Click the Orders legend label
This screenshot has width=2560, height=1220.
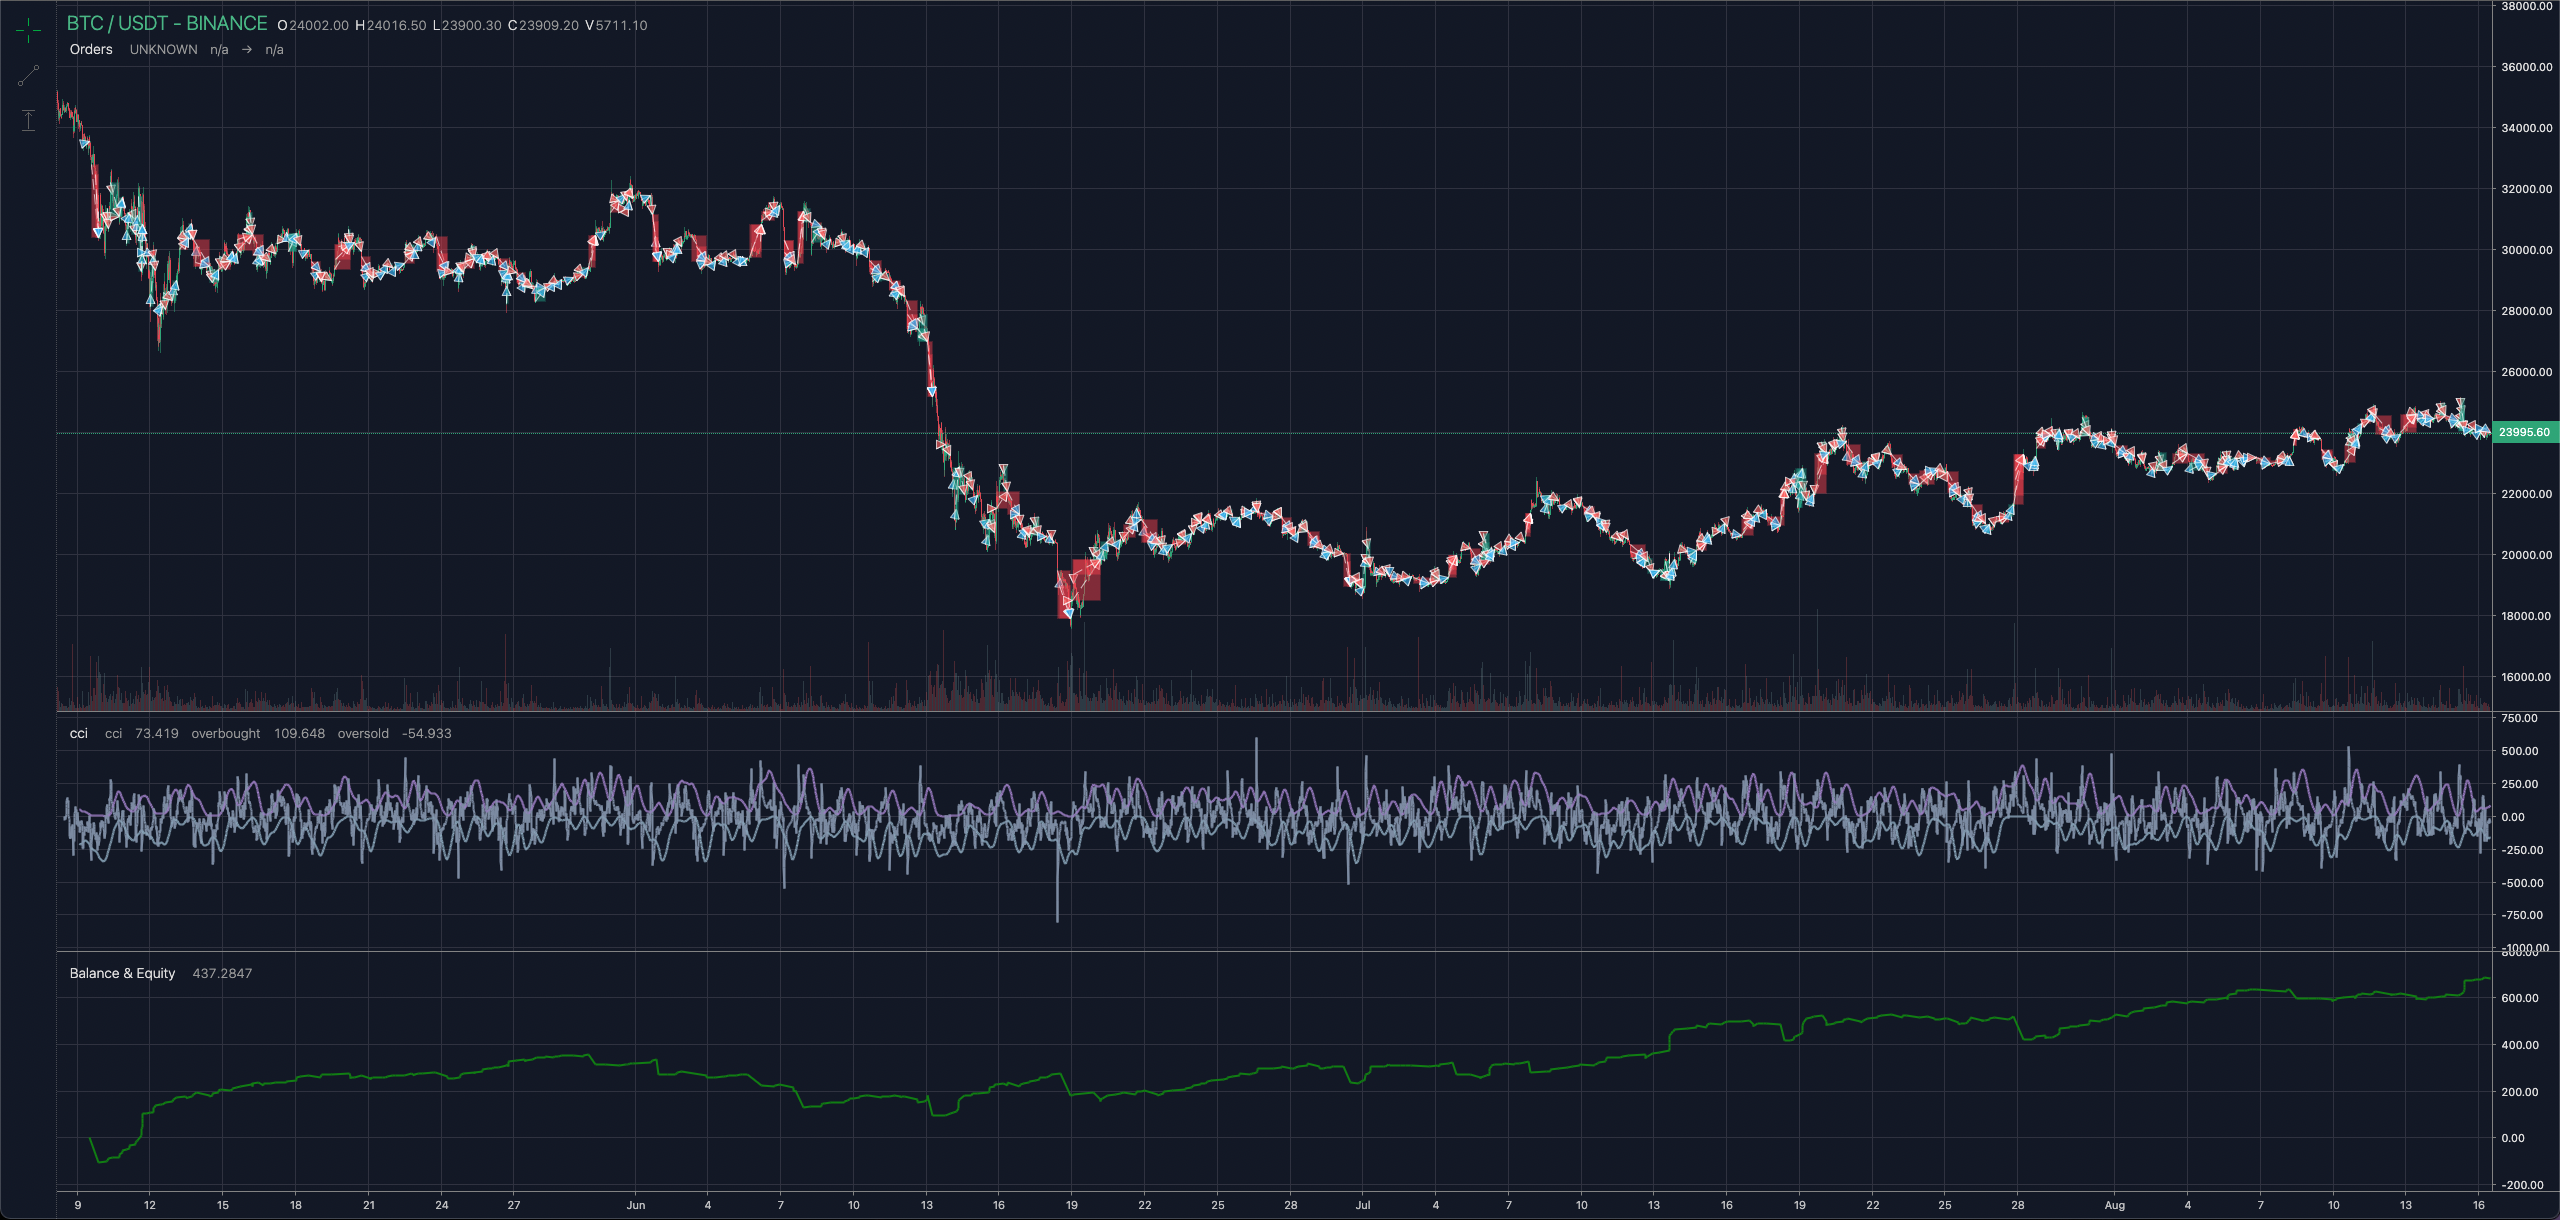point(91,50)
